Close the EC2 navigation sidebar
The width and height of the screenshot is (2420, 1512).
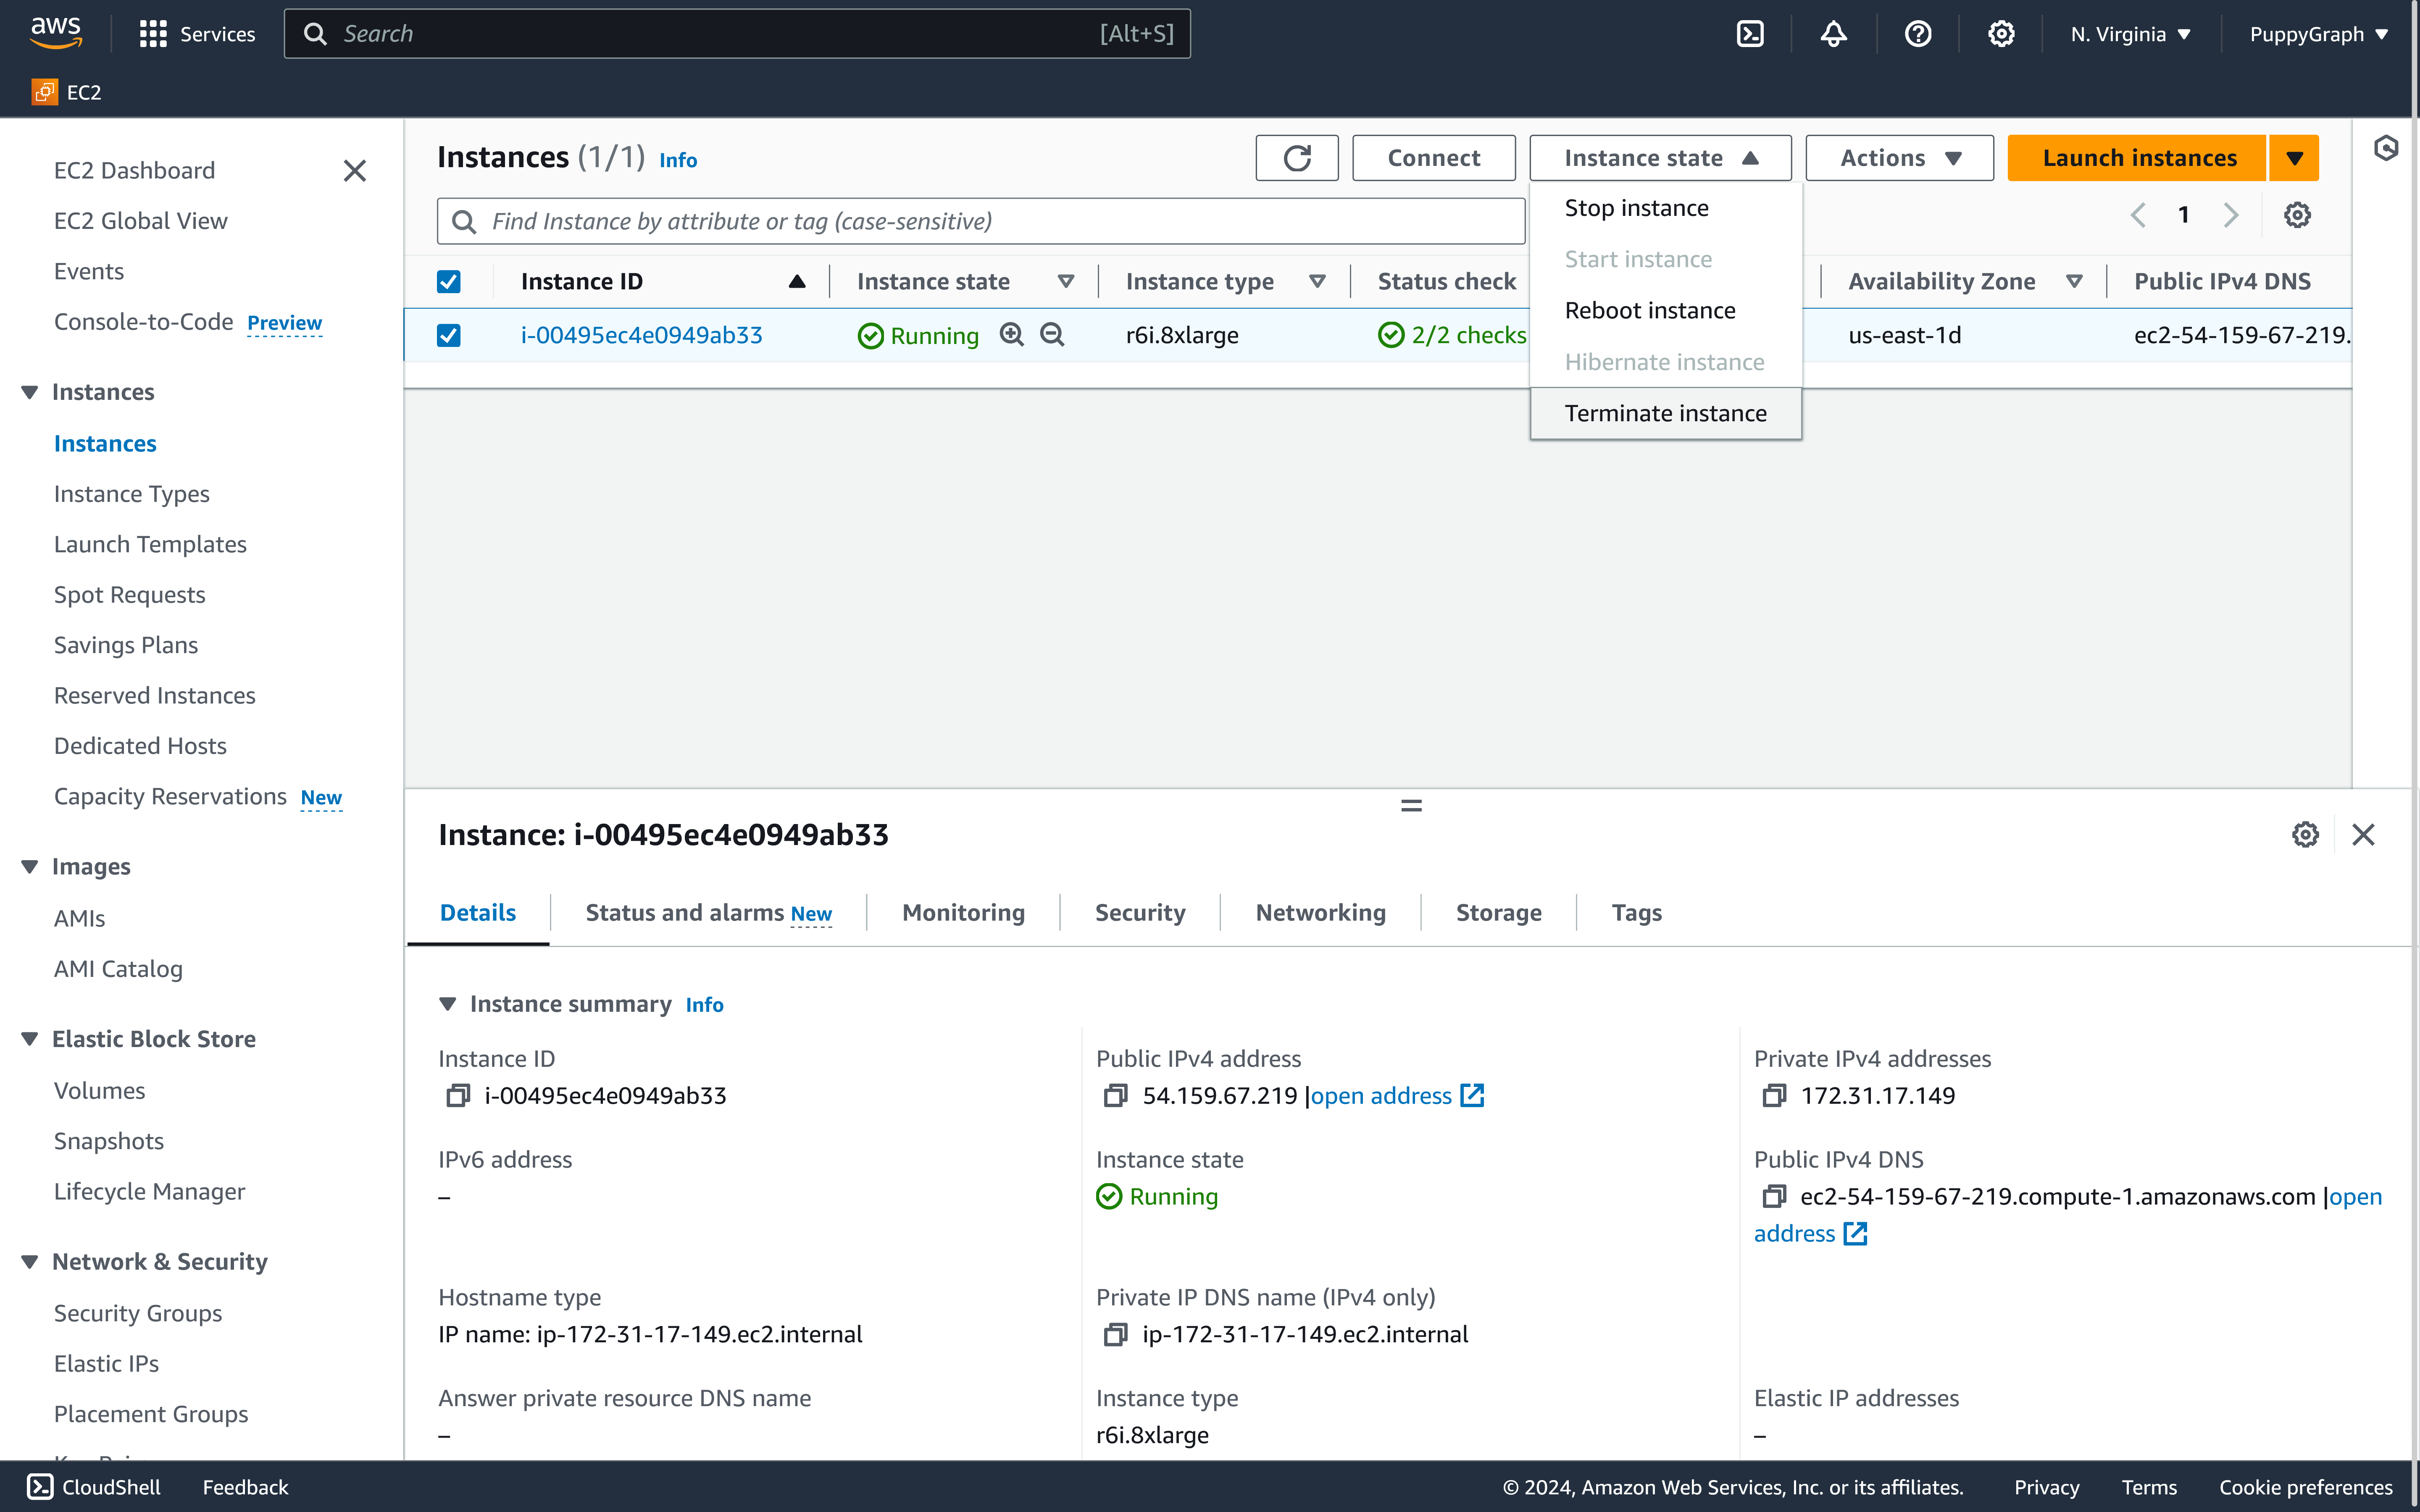point(354,171)
